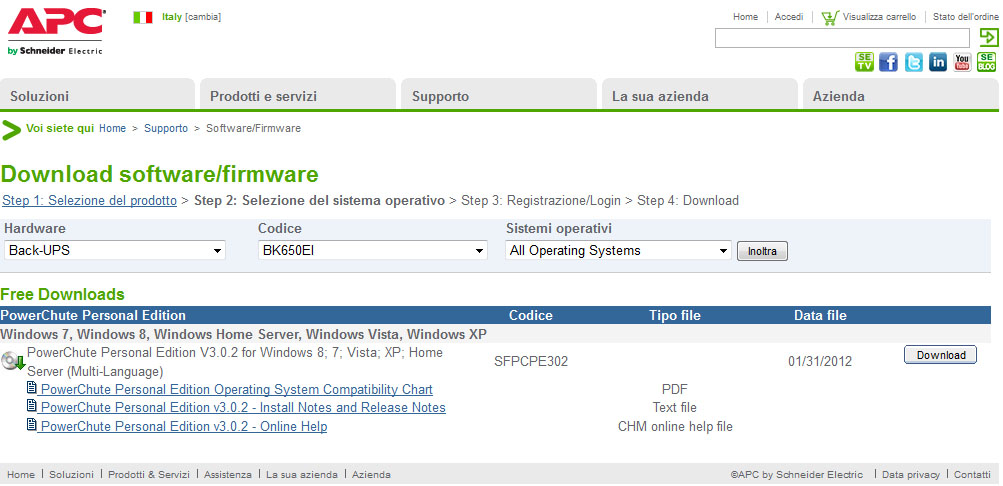1003x486 pixels.
Task: Click the SE TV icon
Action: (864, 62)
